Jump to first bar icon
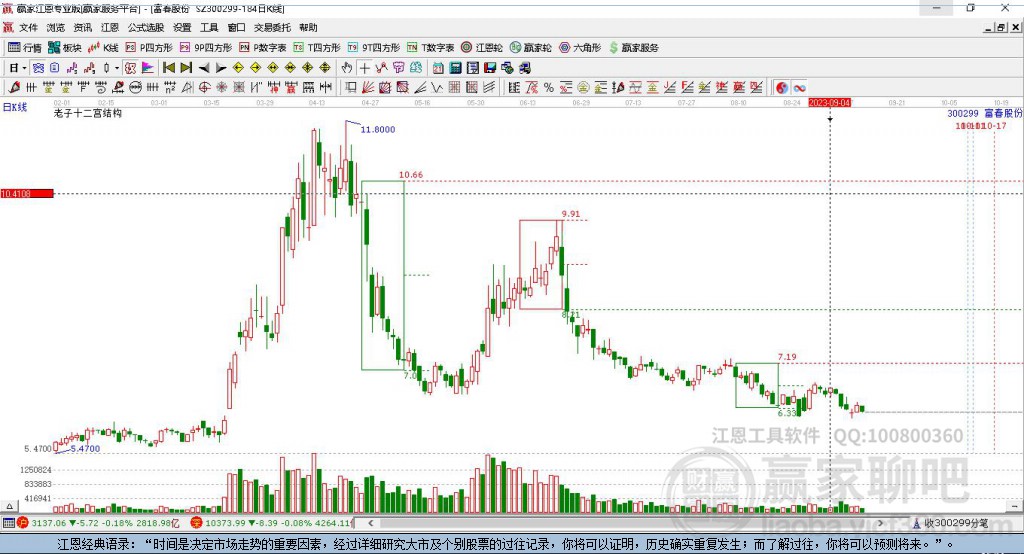 [168, 68]
